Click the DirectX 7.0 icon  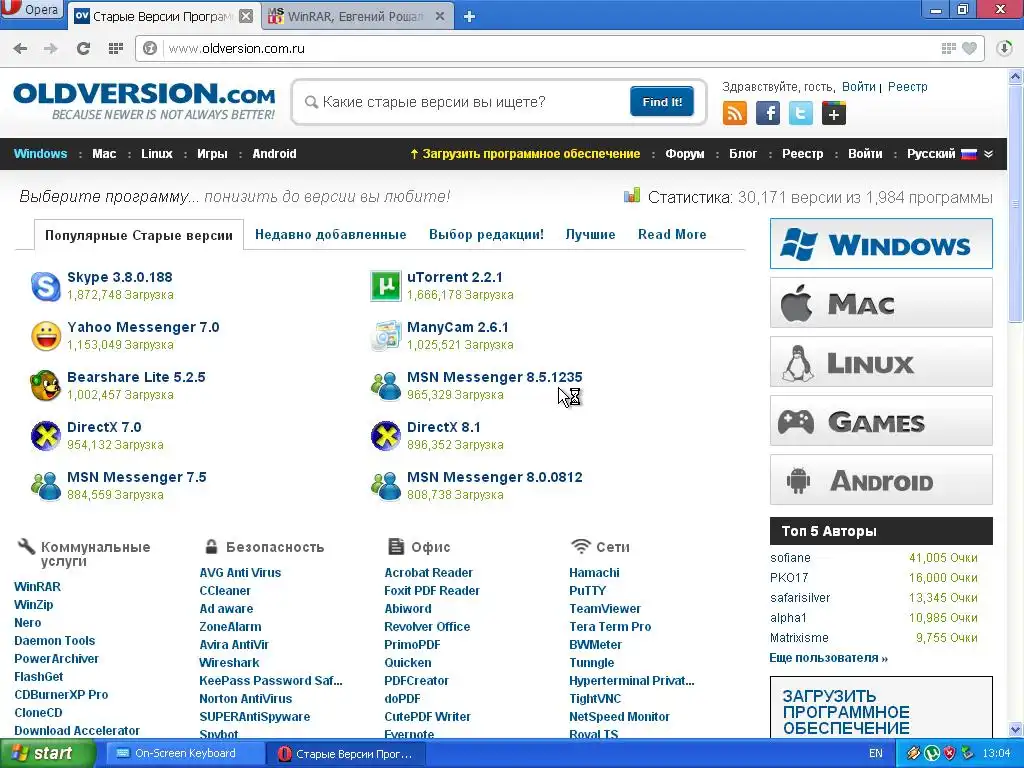point(46,436)
